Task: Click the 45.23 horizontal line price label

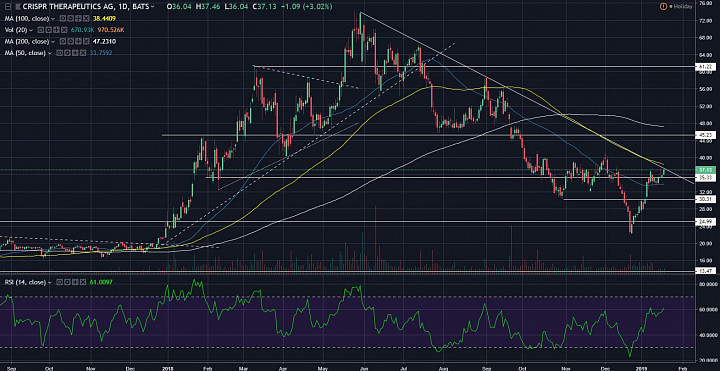Action: point(705,135)
